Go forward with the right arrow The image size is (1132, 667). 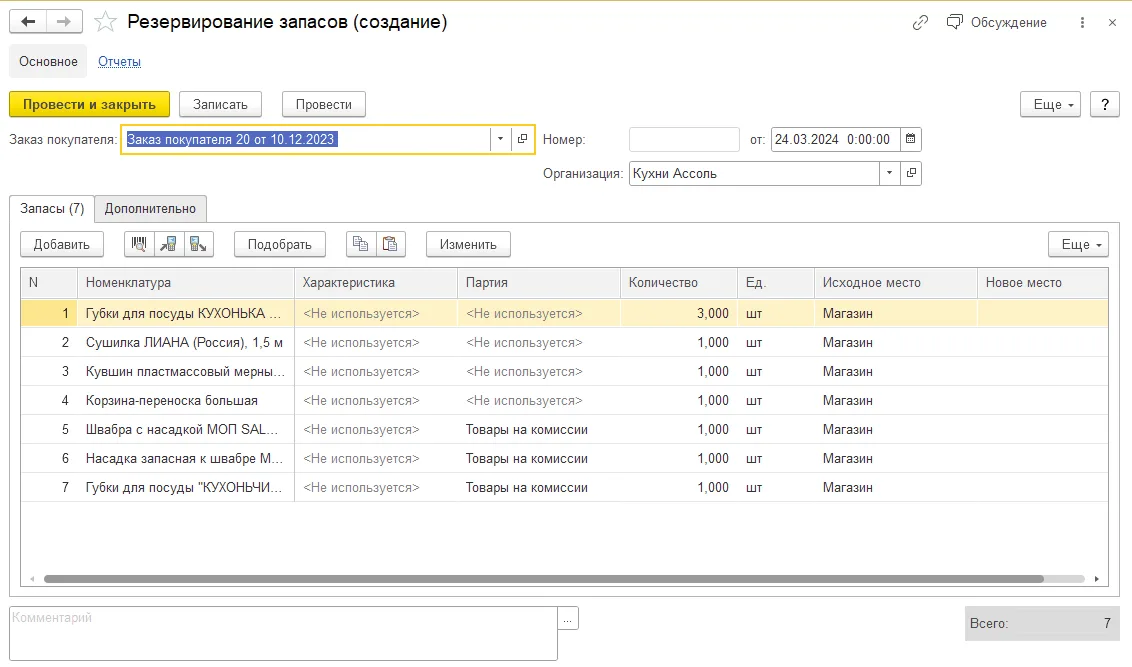[x=64, y=22]
